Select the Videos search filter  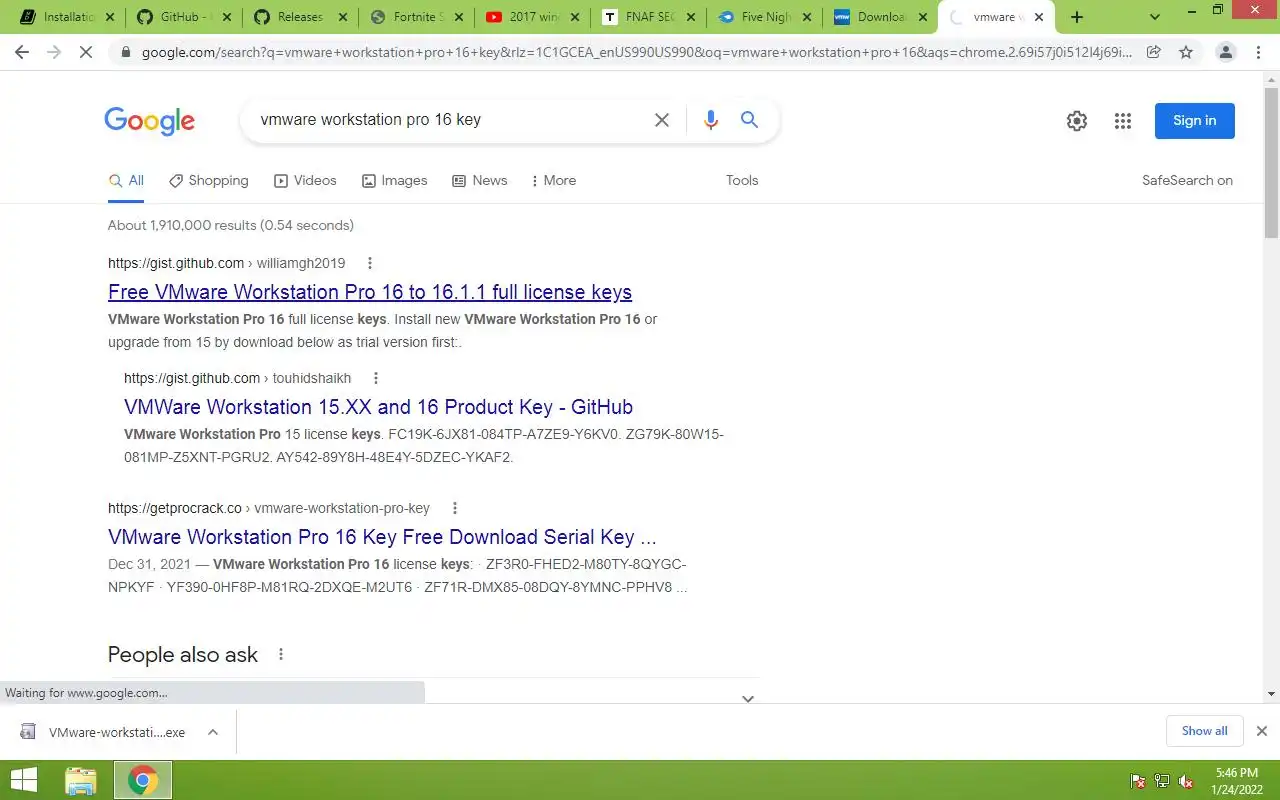click(305, 181)
